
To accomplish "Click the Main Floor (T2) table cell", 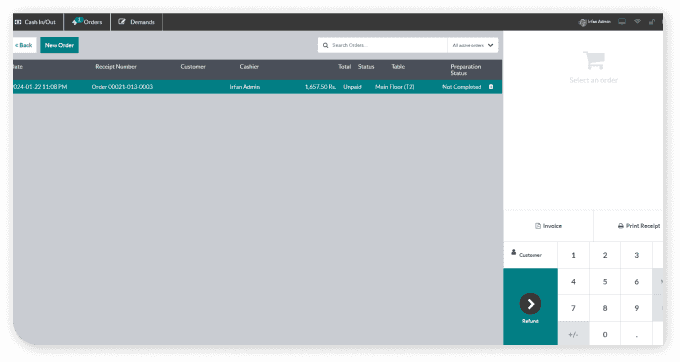I will point(395,87).
